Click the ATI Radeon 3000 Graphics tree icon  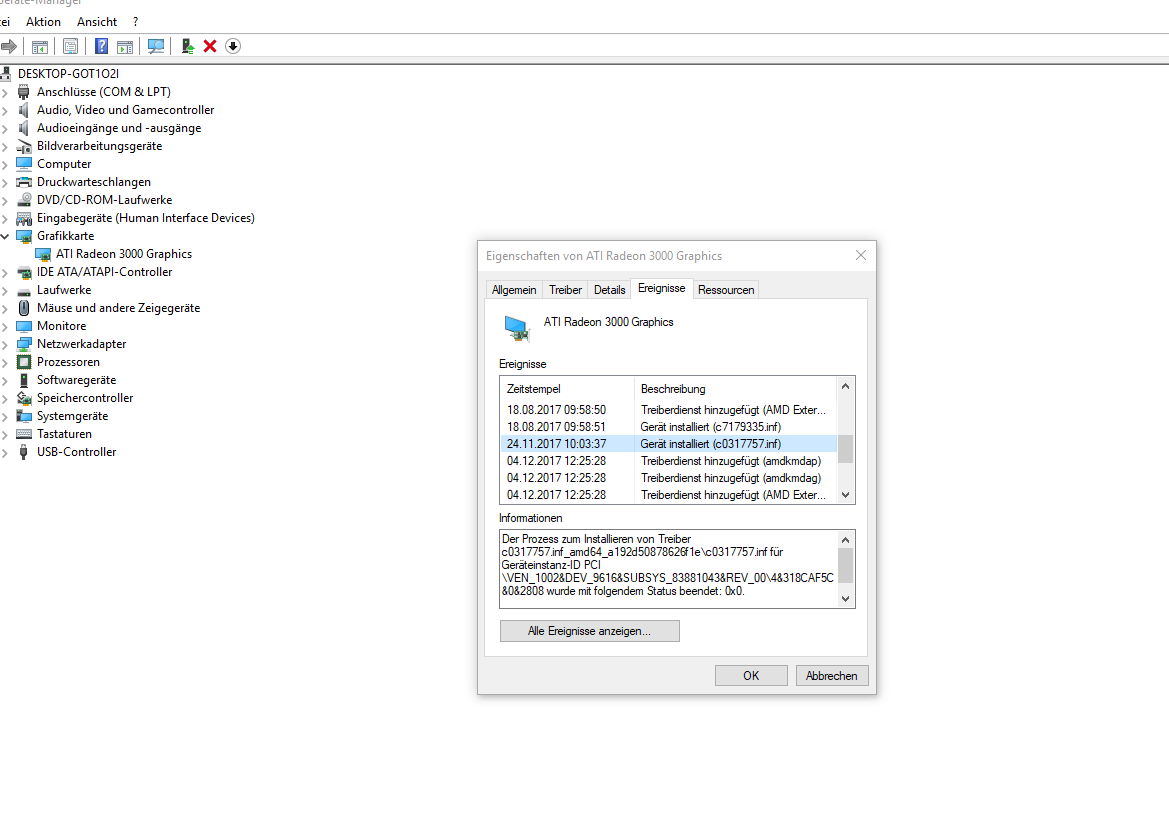coord(43,254)
